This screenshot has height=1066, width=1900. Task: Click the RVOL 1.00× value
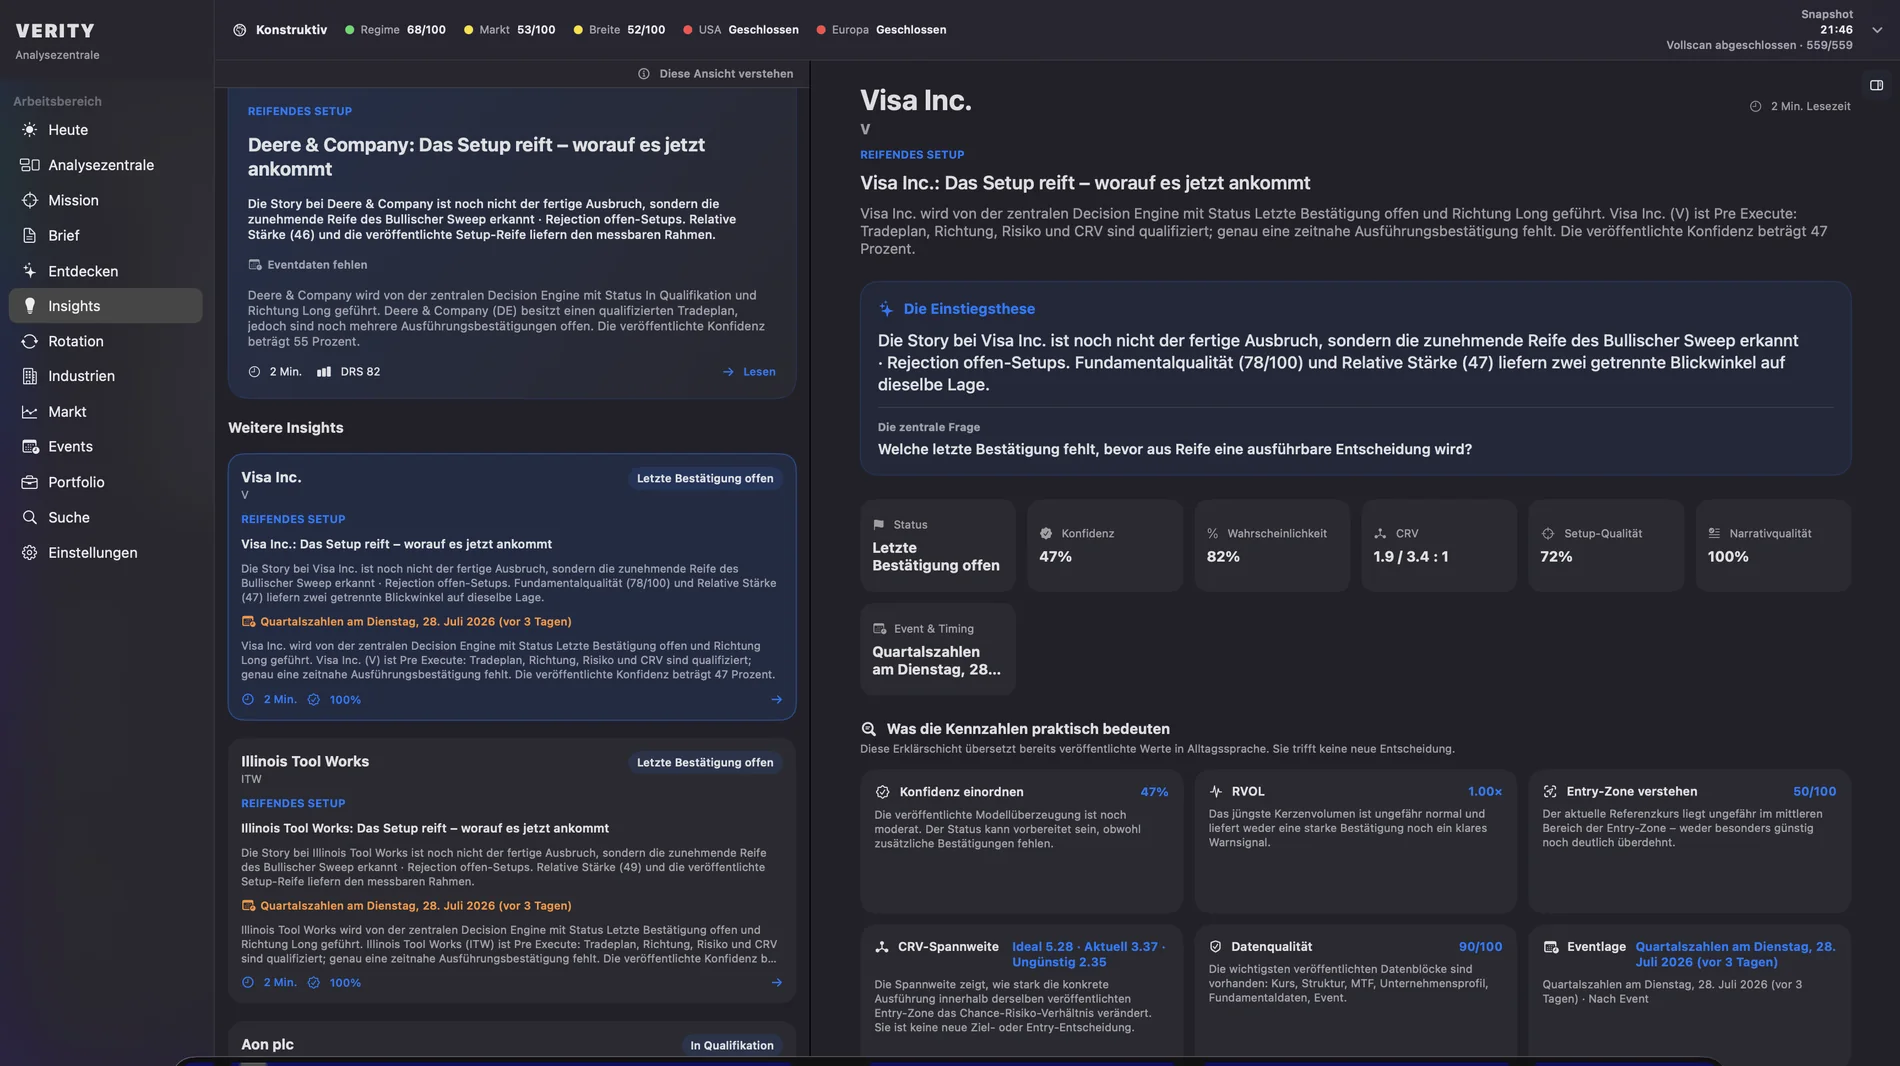click(1485, 792)
